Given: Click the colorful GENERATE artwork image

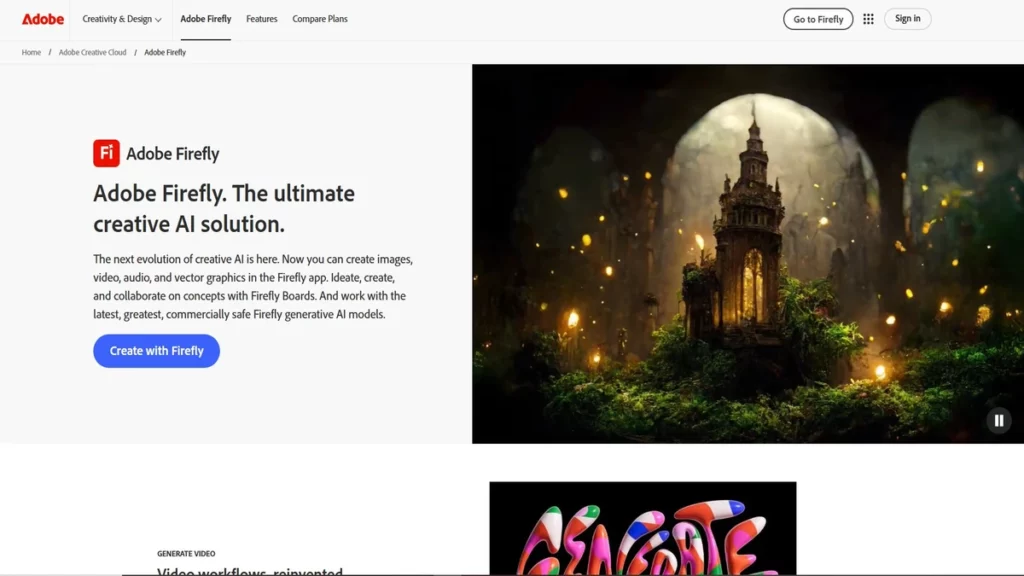Looking at the screenshot, I should tap(642, 530).
